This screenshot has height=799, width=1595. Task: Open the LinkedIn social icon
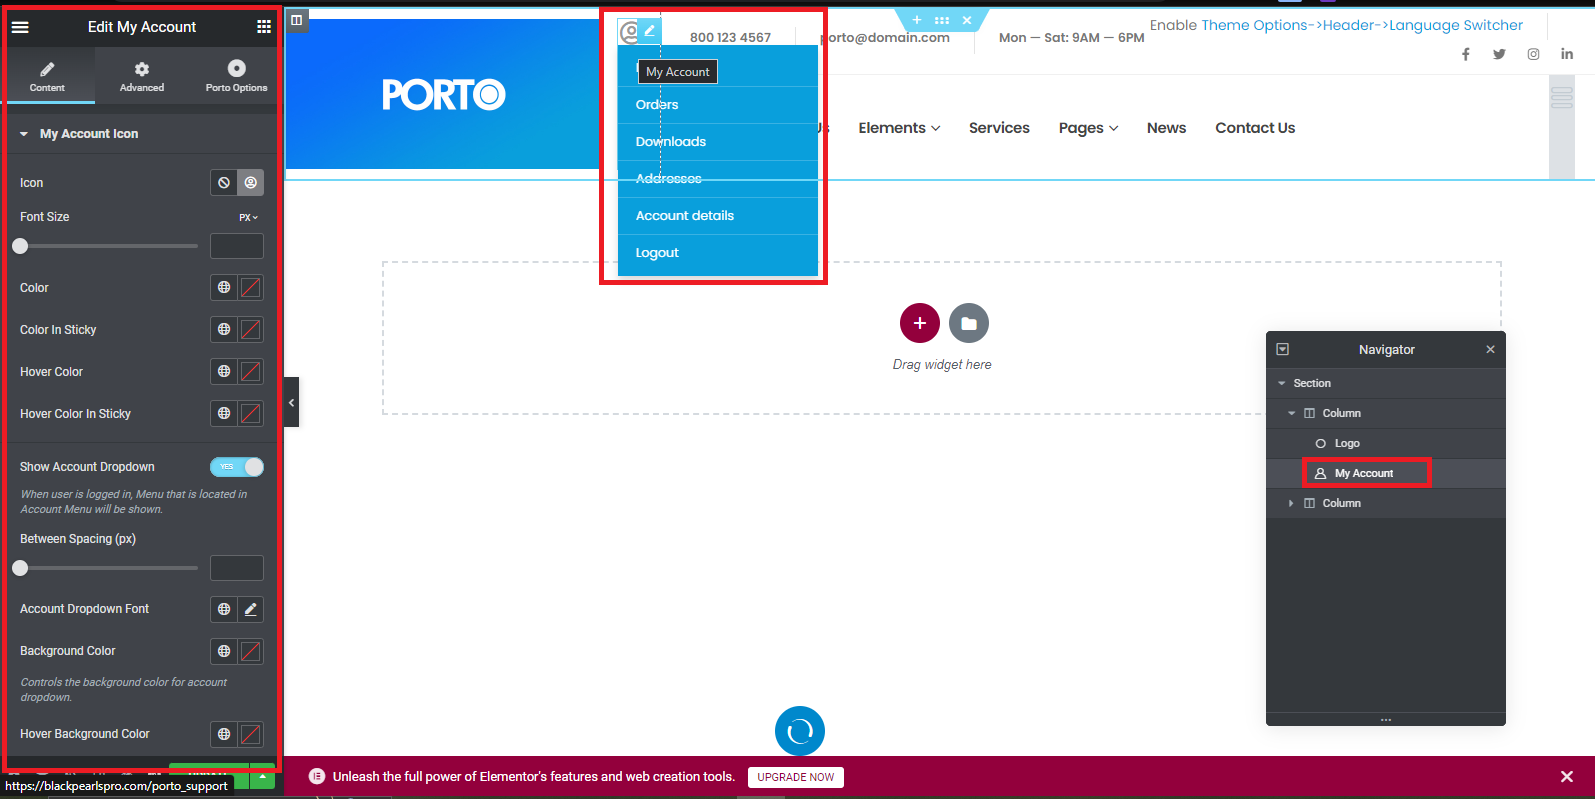coord(1567,54)
